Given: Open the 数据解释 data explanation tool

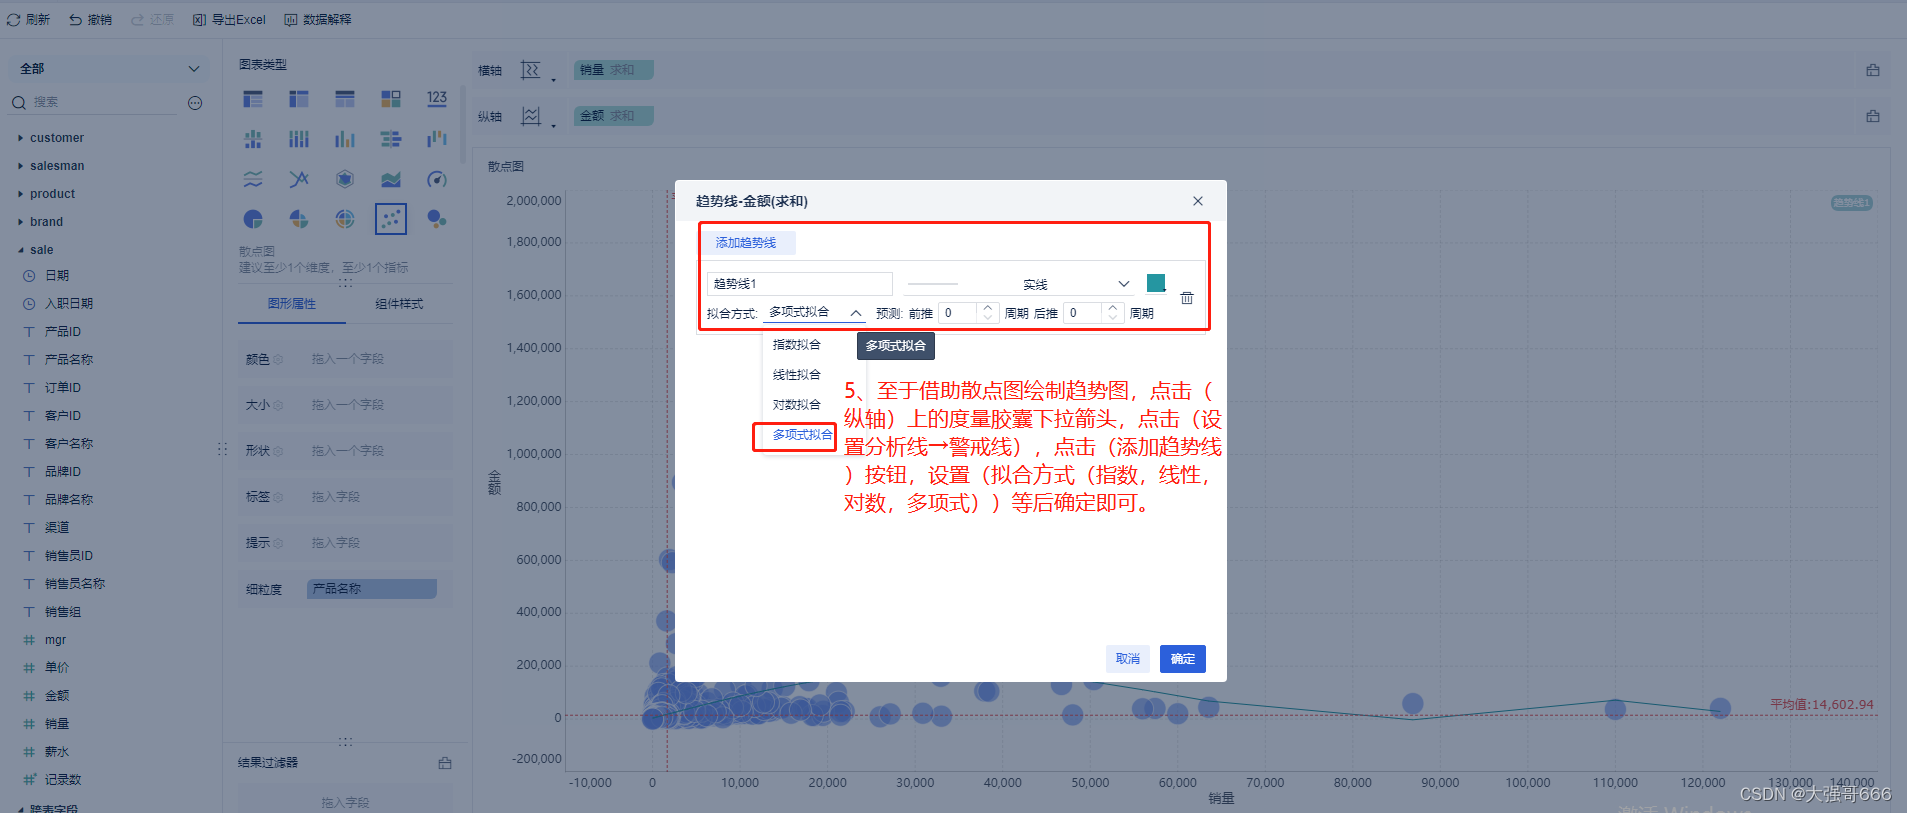Looking at the screenshot, I should tap(317, 19).
